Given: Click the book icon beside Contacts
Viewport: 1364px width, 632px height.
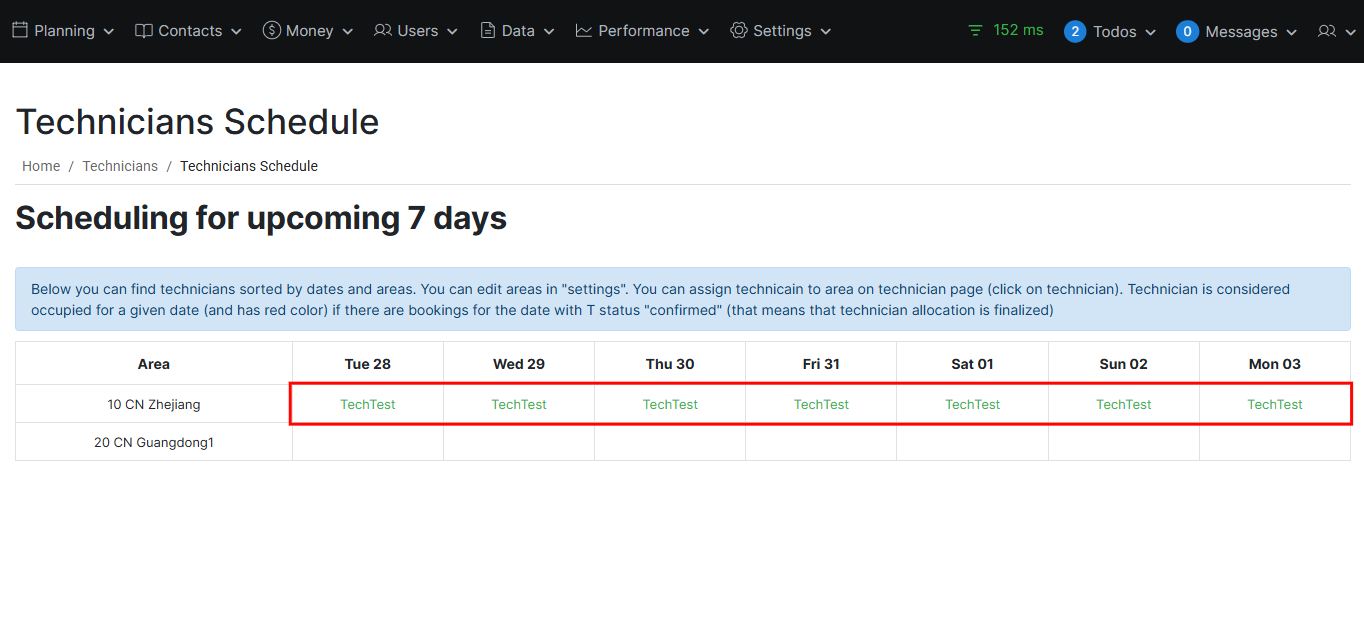Looking at the screenshot, I should tap(144, 31).
